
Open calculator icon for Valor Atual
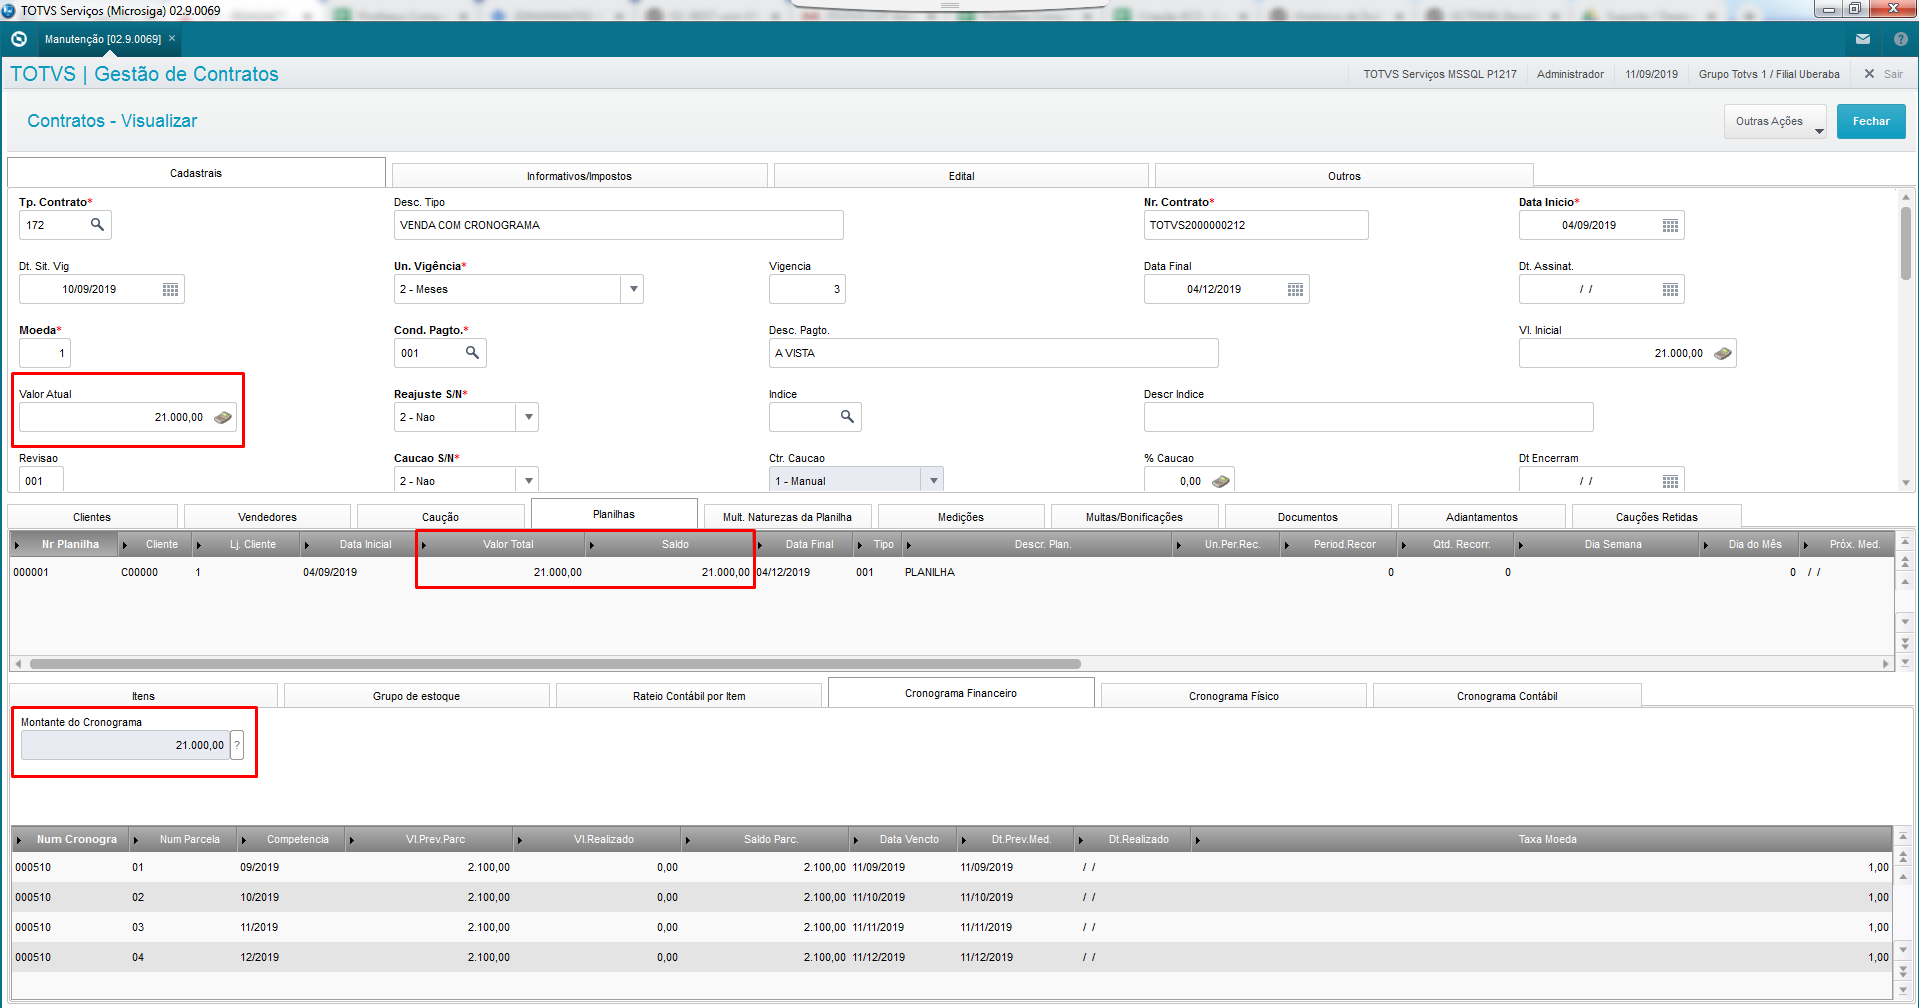point(223,417)
